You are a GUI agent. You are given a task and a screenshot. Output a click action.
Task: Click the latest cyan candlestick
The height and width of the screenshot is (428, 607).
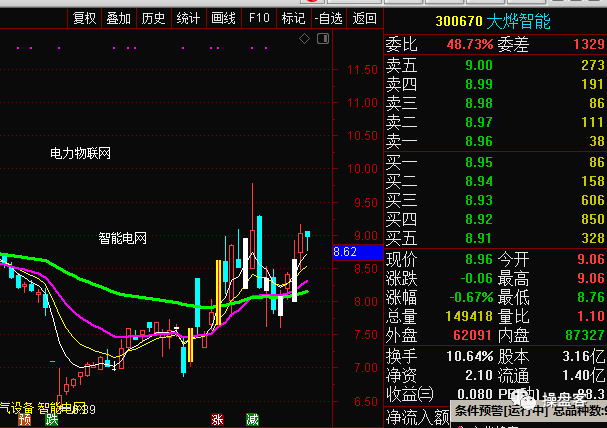pyautogui.click(x=307, y=240)
